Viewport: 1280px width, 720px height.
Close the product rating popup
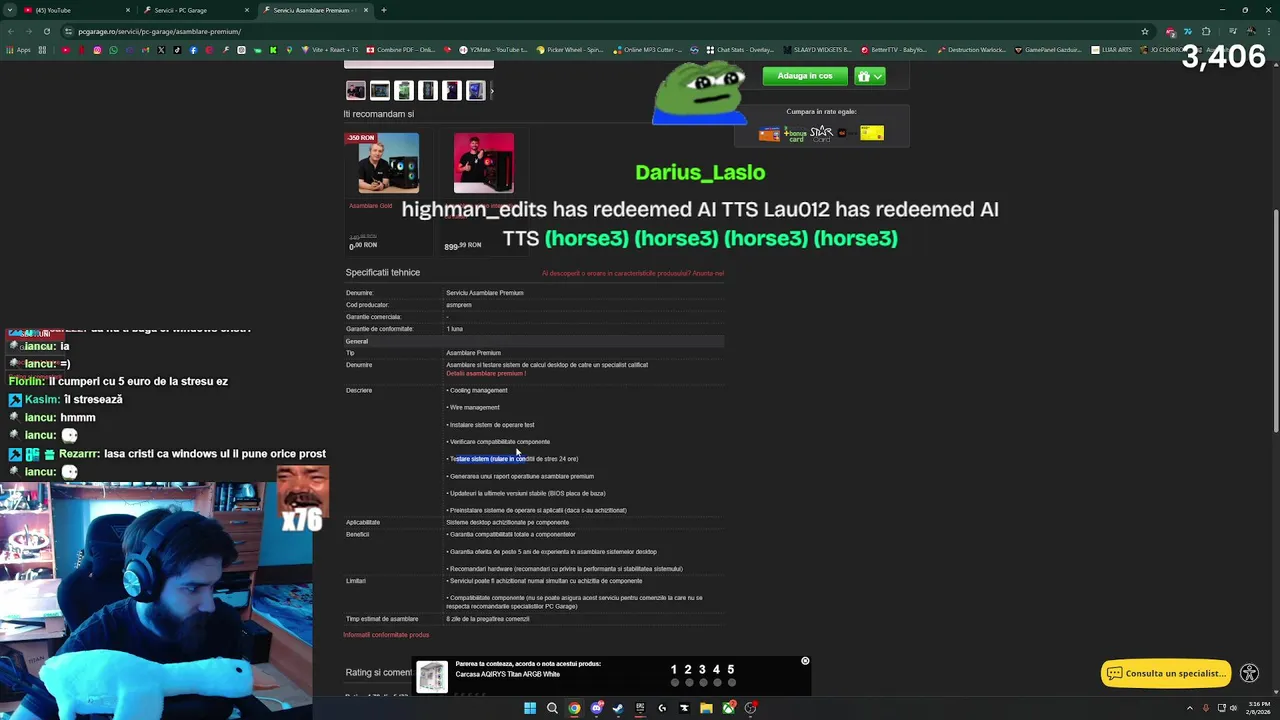(x=805, y=661)
